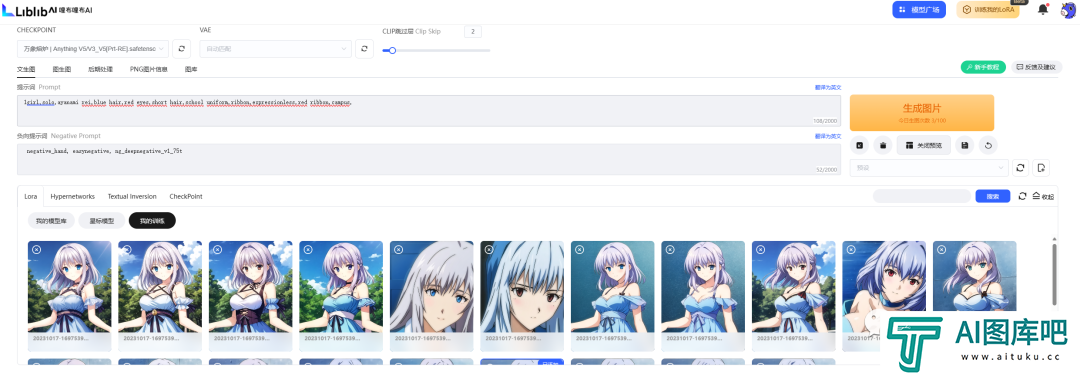Expand the 预设 preset dropdown

pos(929,168)
